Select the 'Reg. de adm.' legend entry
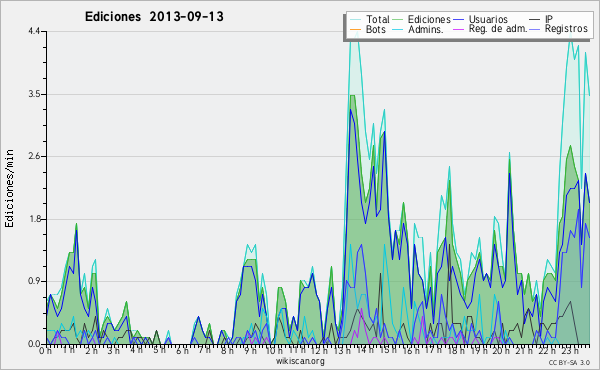Screen dimensions: 600x370 click(x=498, y=29)
